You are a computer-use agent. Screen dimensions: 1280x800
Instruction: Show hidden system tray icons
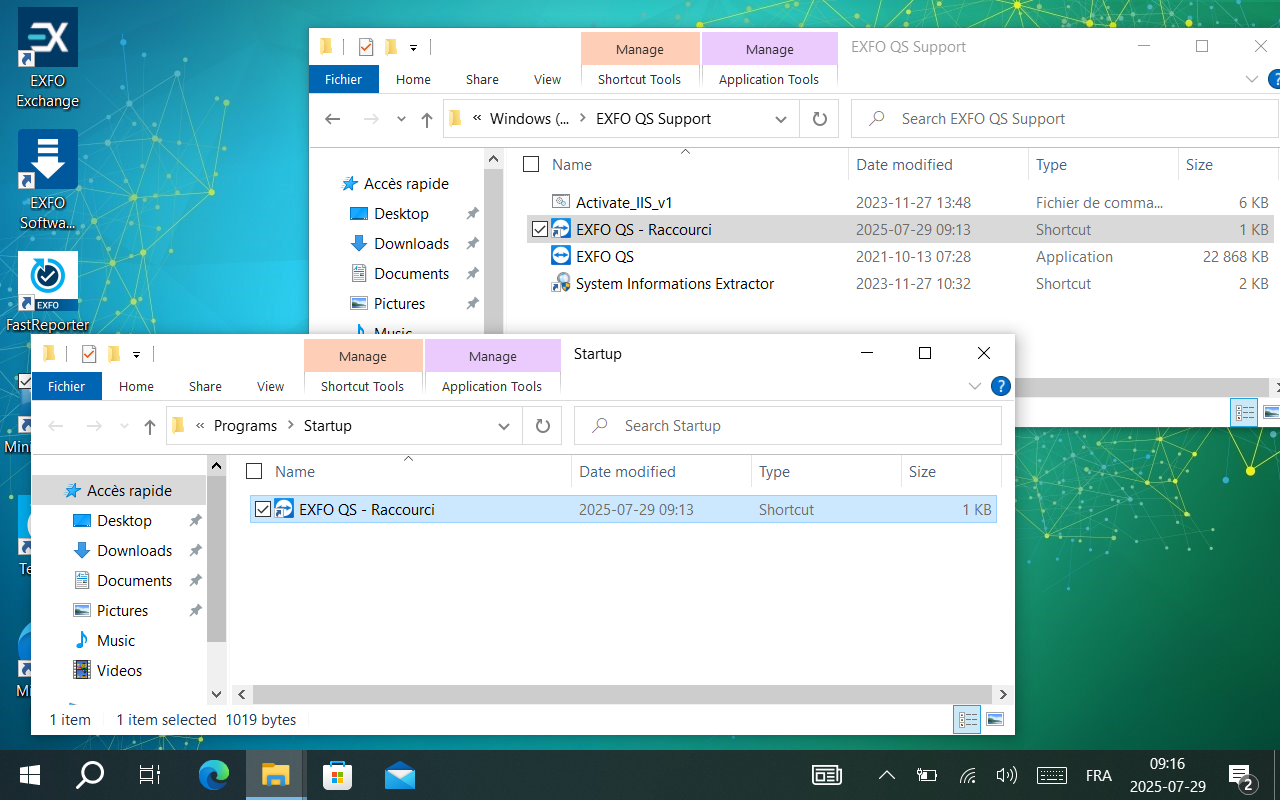pyautogui.click(x=887, y=775)
